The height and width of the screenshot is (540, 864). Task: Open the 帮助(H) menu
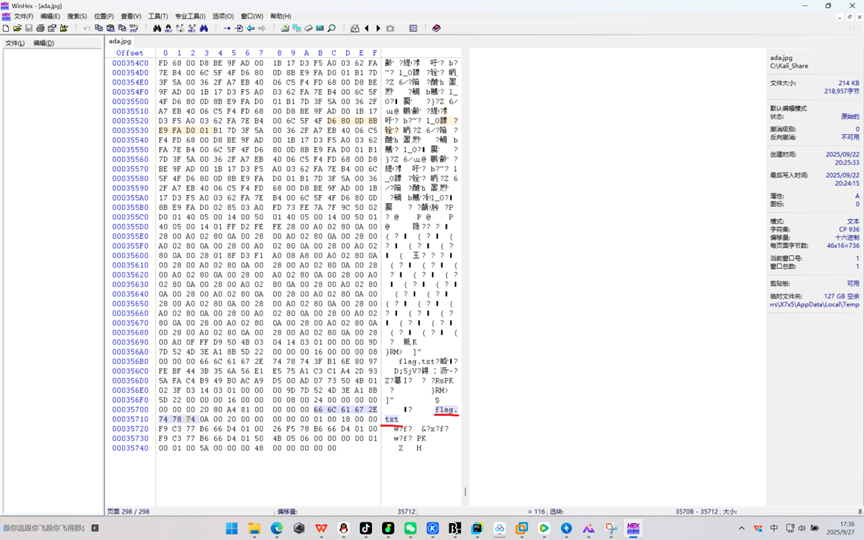pos(280,16)
